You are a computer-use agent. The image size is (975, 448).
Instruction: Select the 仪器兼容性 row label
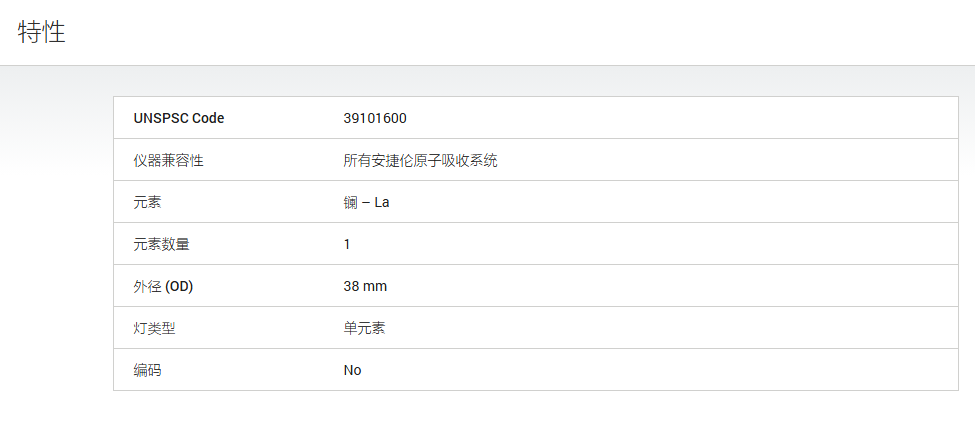168,161
